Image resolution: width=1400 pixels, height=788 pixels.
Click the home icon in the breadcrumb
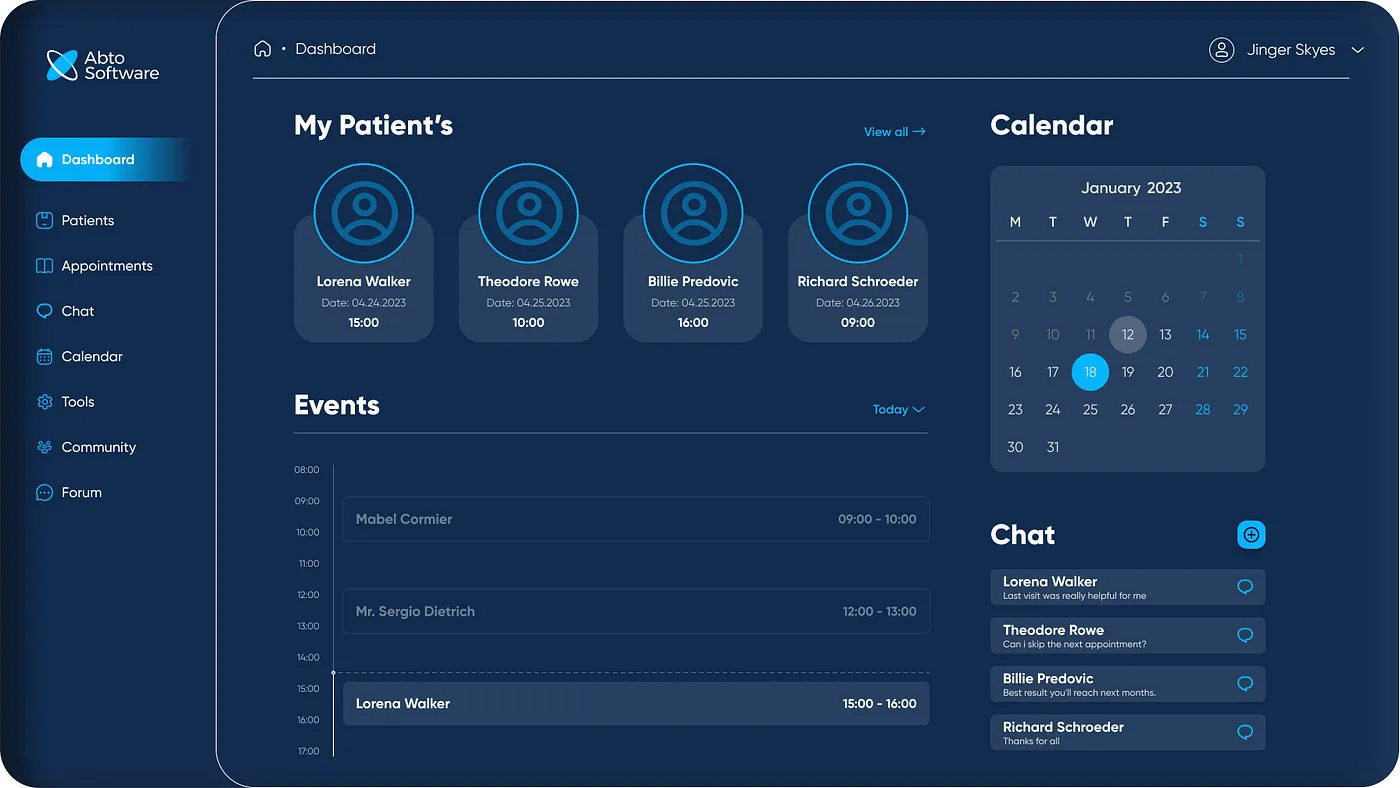(x=262, y=47)
